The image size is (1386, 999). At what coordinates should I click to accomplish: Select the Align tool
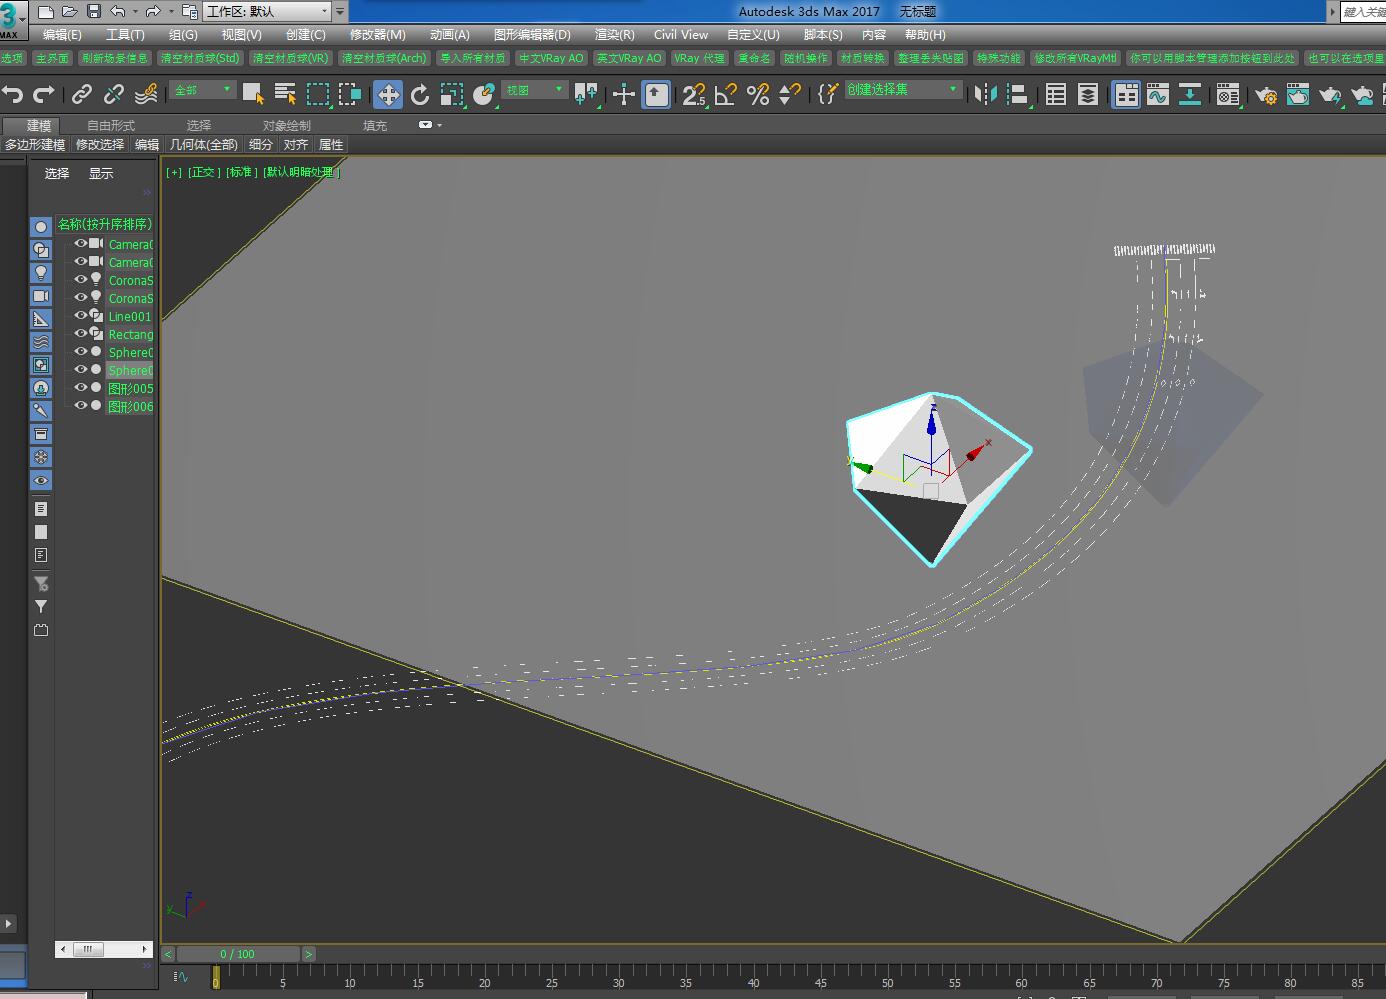coord(1017,94)
